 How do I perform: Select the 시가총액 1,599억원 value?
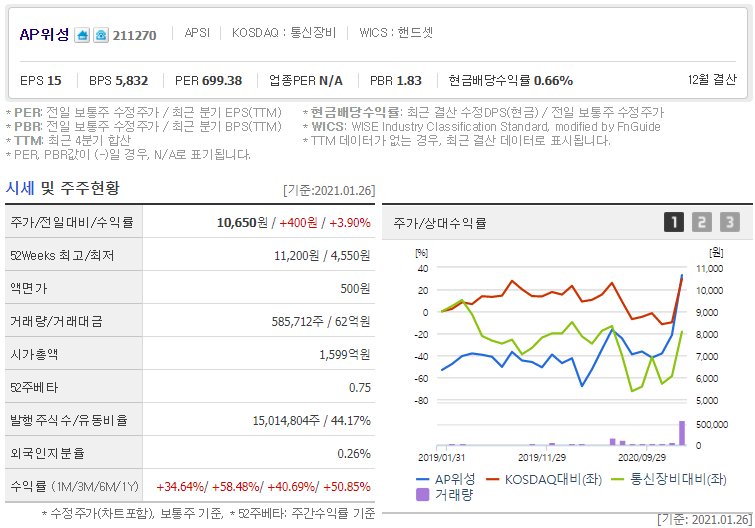(344, 355)
